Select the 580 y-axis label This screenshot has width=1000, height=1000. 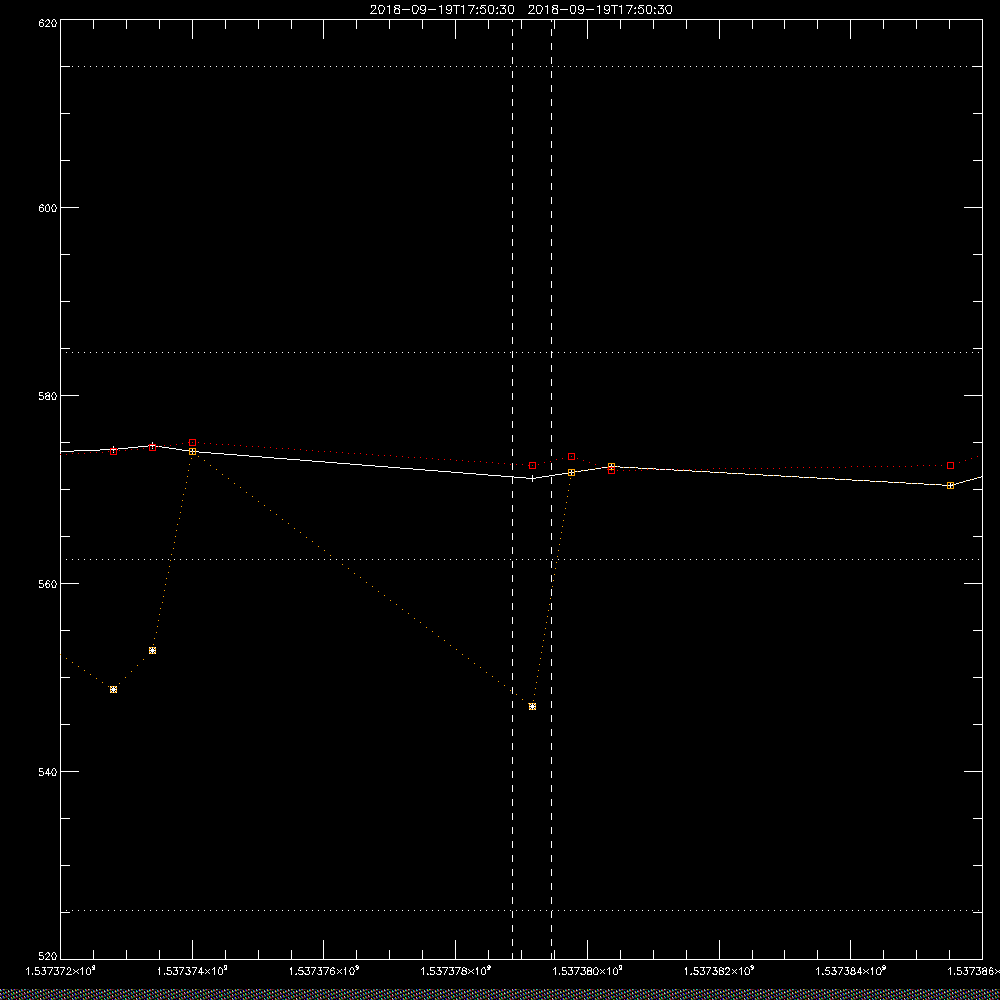pyautogui.click(x=48, y=395)
